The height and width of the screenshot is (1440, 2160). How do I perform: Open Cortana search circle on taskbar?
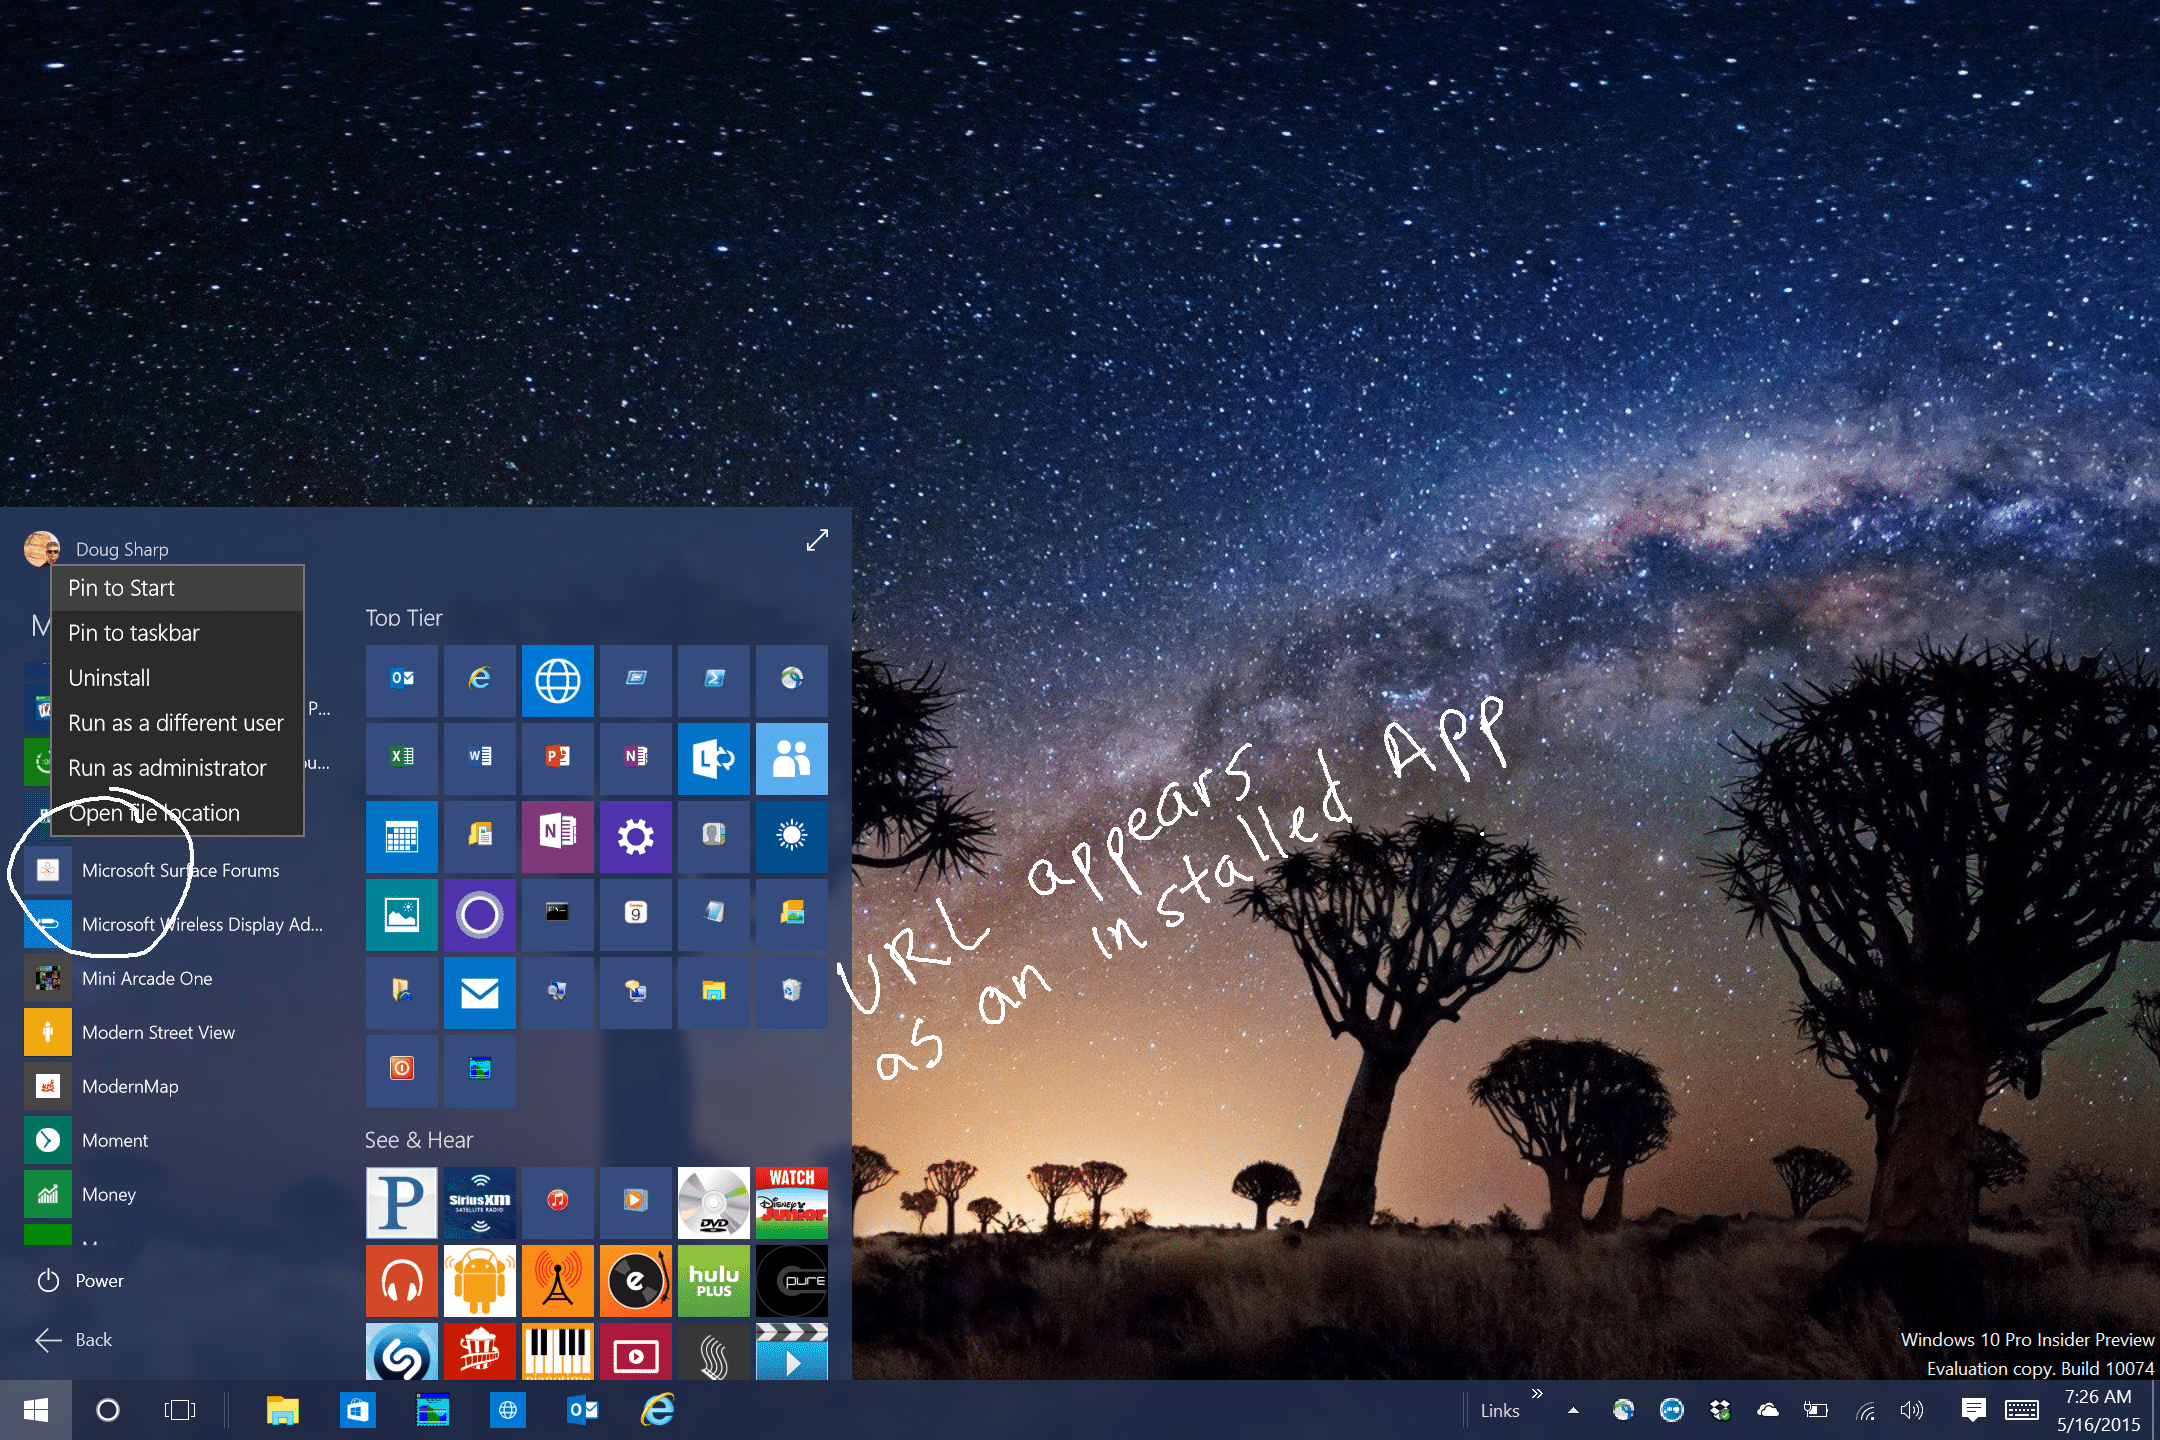(108, 1410)
